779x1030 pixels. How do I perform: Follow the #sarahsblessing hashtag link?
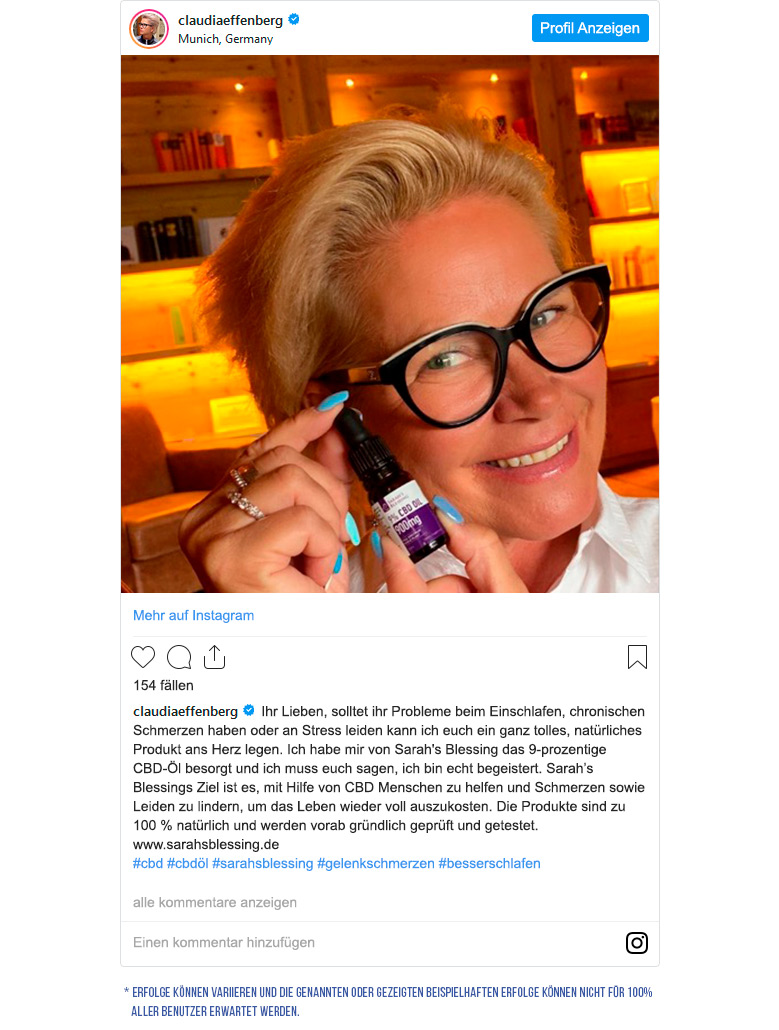coord(263,863)
